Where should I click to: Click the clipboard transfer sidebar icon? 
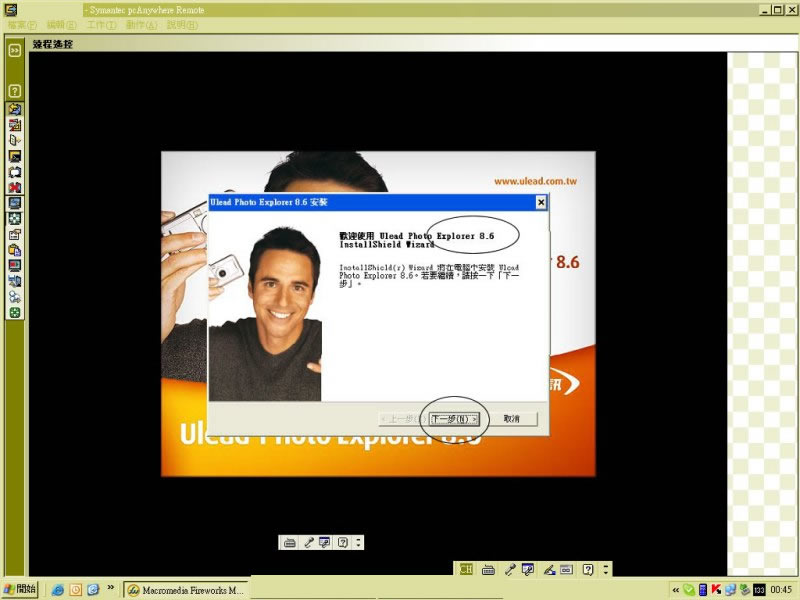15,250
